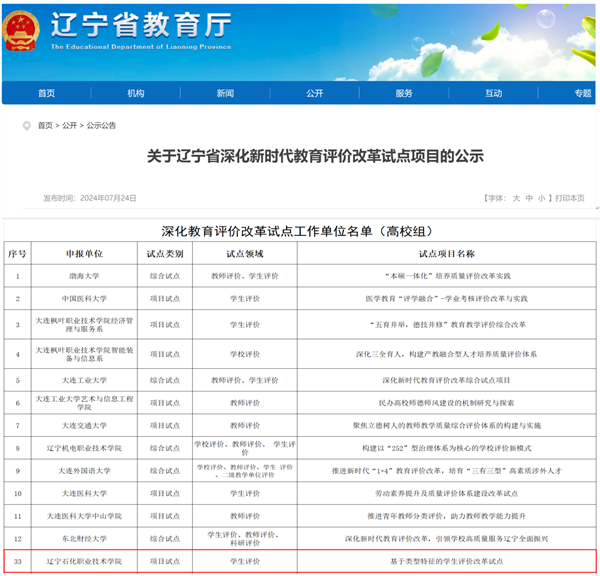Click the location pin icon beside breadcrumb
The width and height of the screenshot is (600, 576).
pos(26,126)
